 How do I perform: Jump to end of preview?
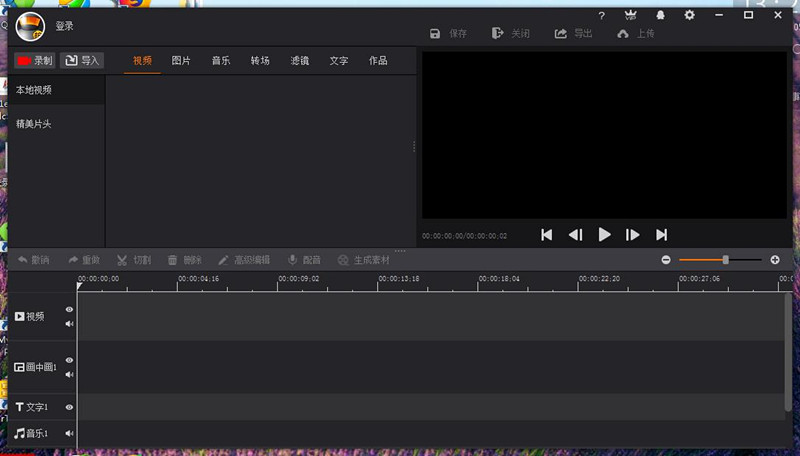click(662, 235)
